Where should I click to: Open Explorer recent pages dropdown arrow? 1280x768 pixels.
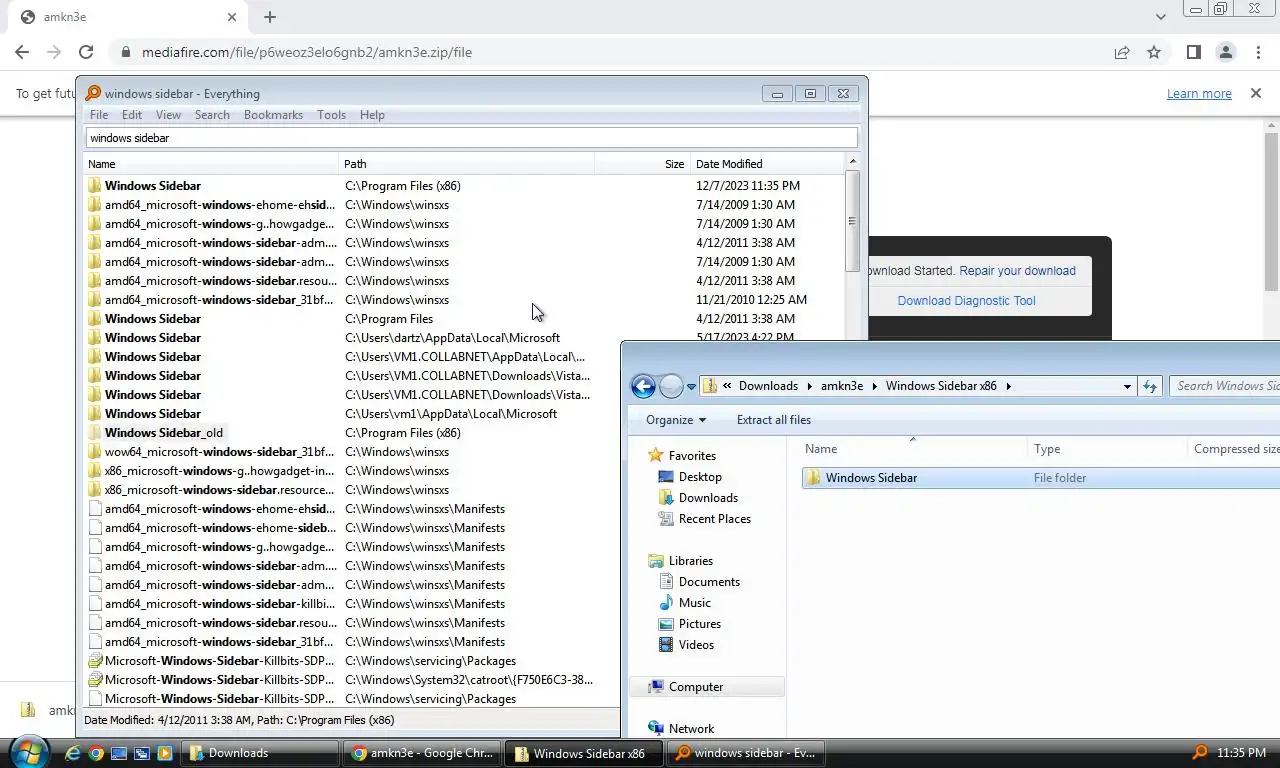point(691,387)
